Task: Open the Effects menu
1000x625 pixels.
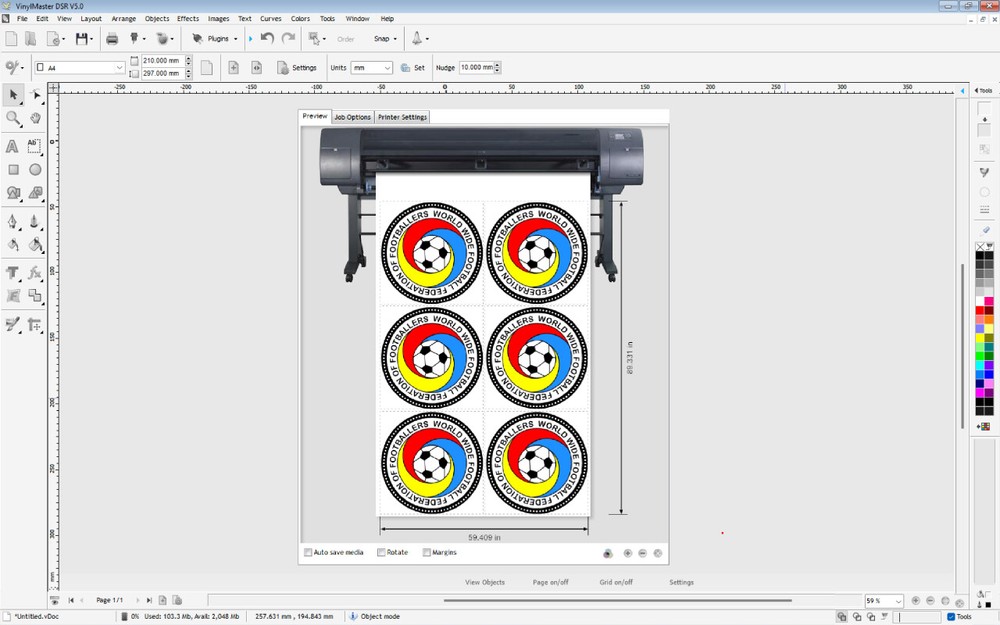Action: point(187,18)
